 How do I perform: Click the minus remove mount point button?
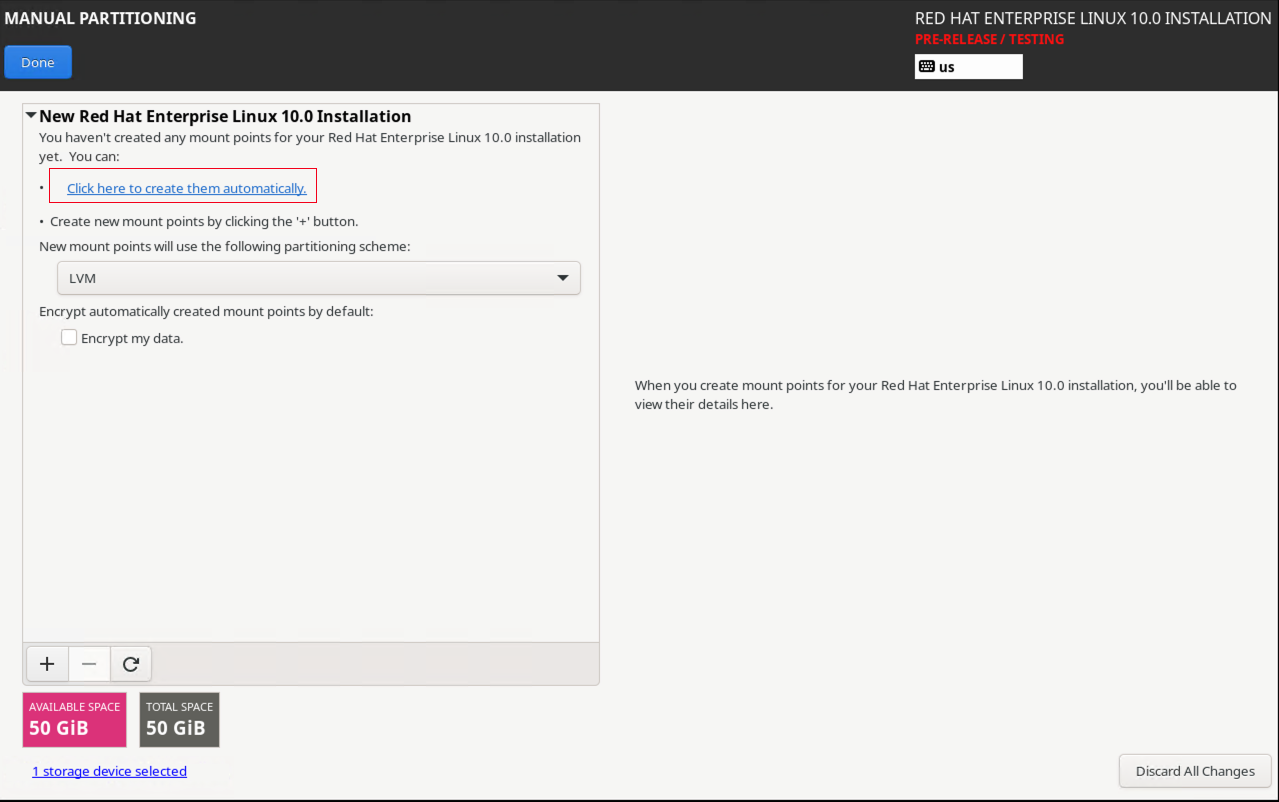click(x=89, y=663)
